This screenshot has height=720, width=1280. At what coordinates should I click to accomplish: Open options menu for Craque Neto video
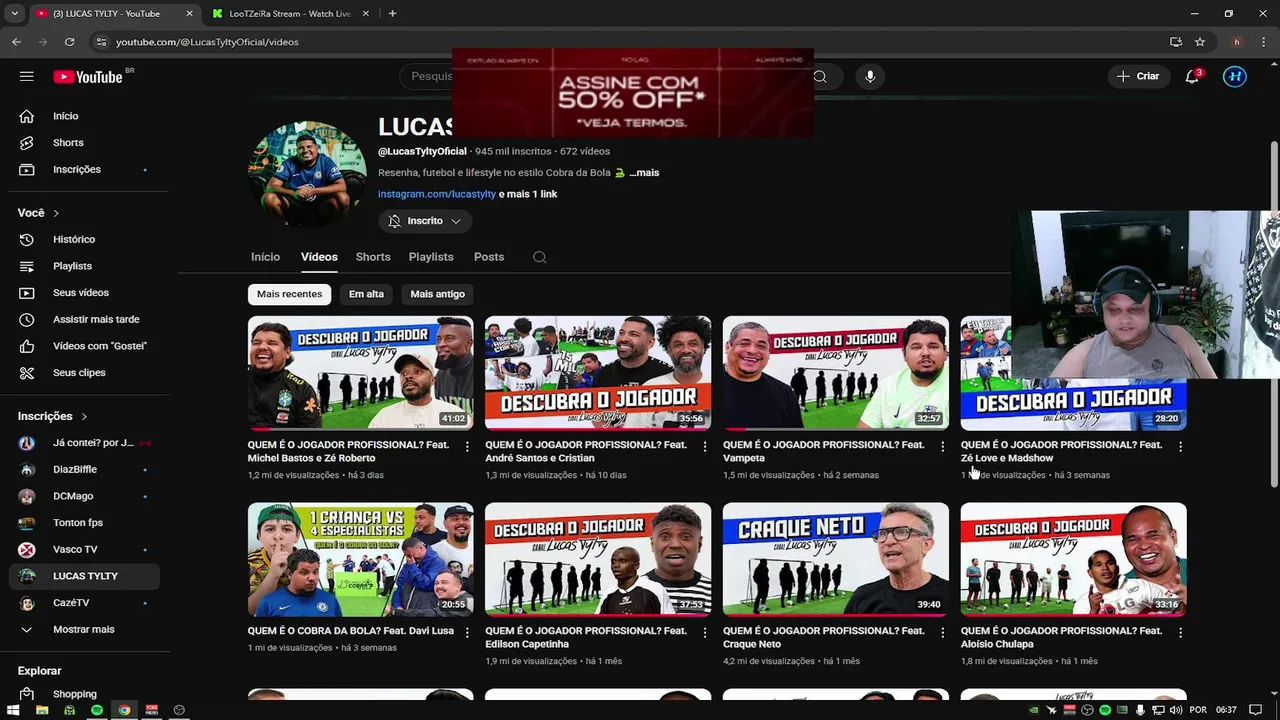(x=942, y=633)
